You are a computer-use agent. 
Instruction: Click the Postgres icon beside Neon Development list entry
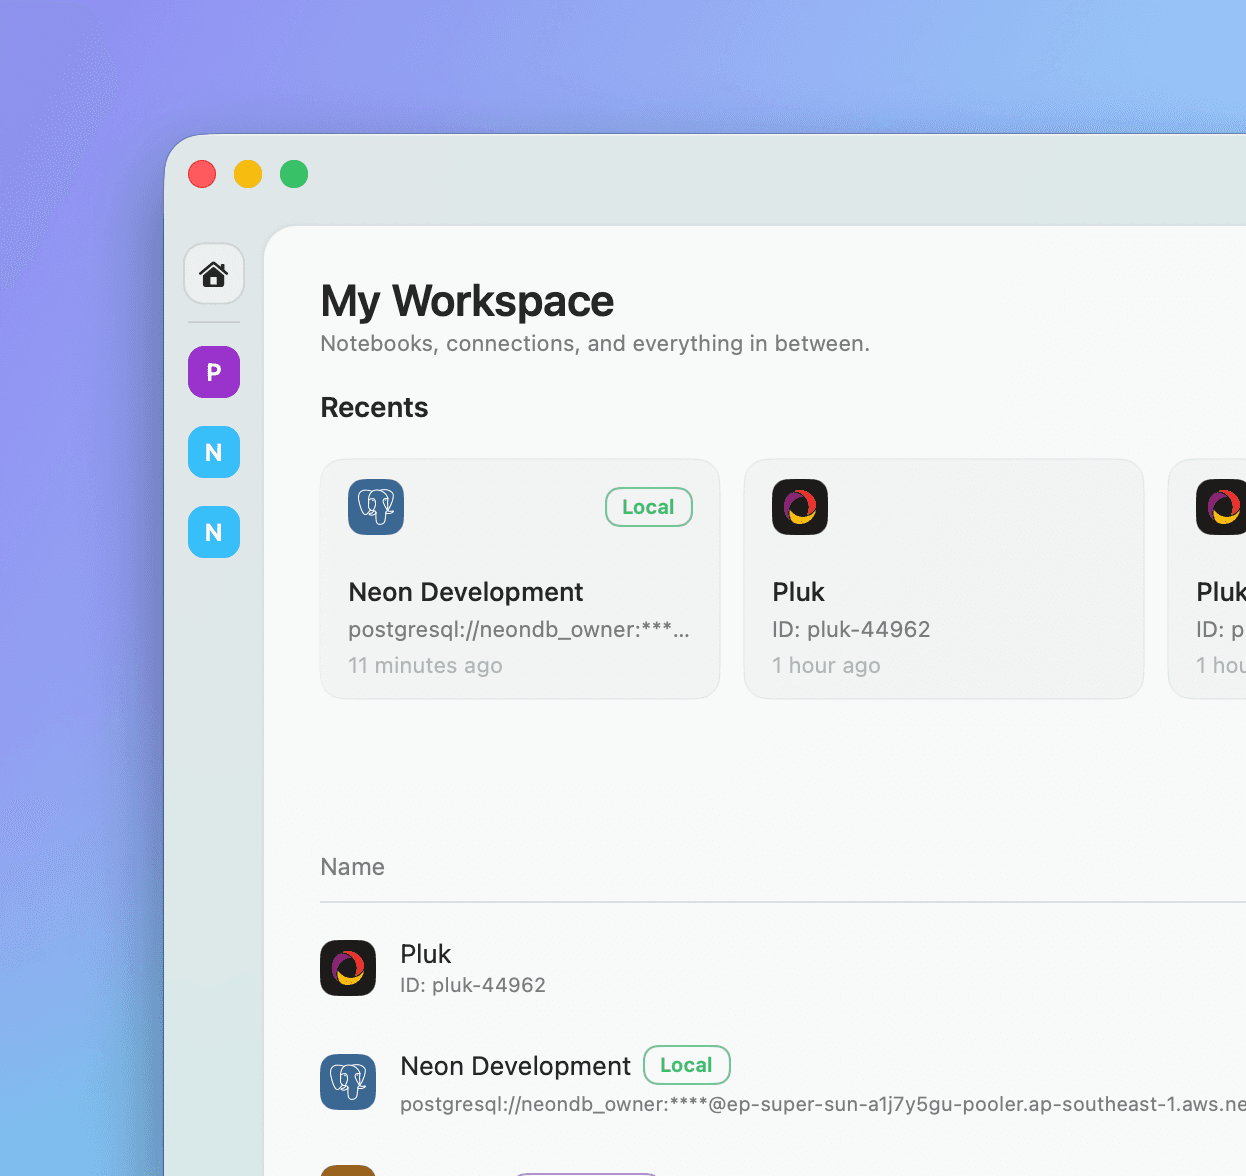coord(348,1082)
